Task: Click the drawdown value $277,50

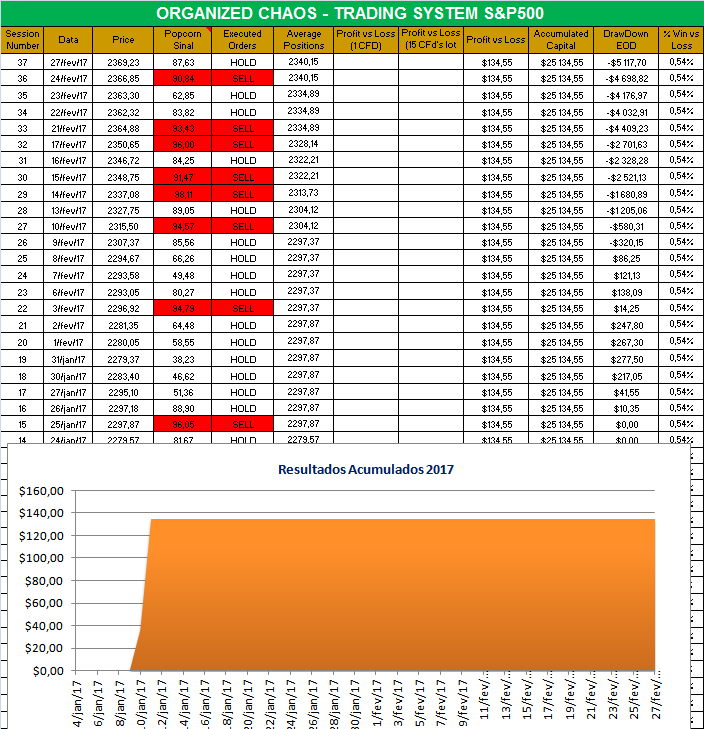Action: click(x=626, y=359)
